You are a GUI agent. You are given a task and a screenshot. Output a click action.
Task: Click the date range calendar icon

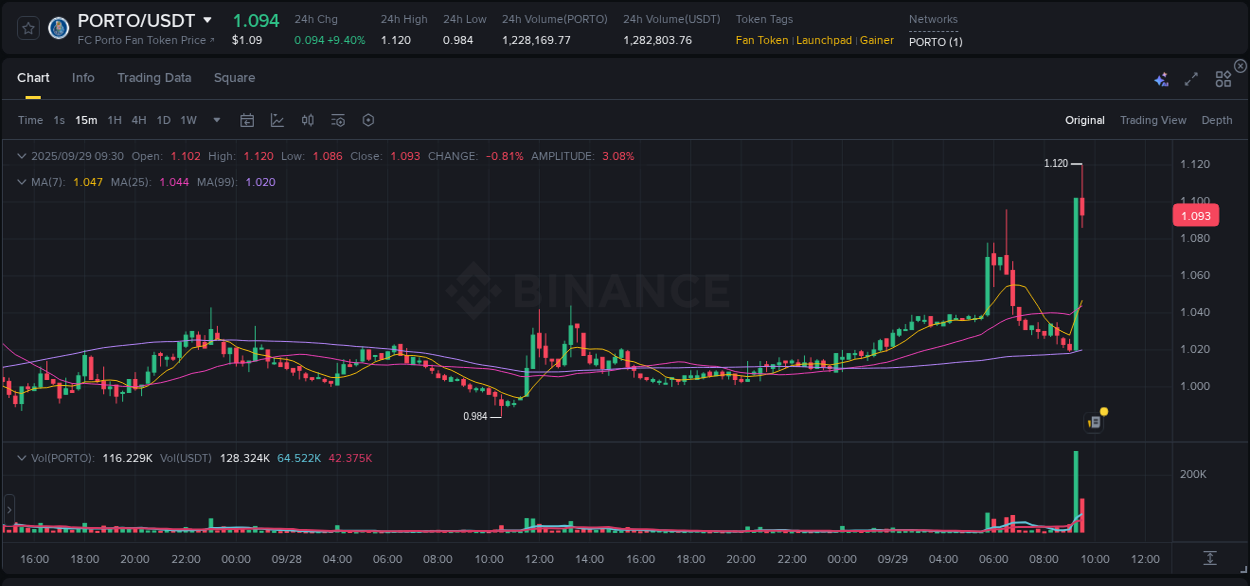click(x=247, y=119)
